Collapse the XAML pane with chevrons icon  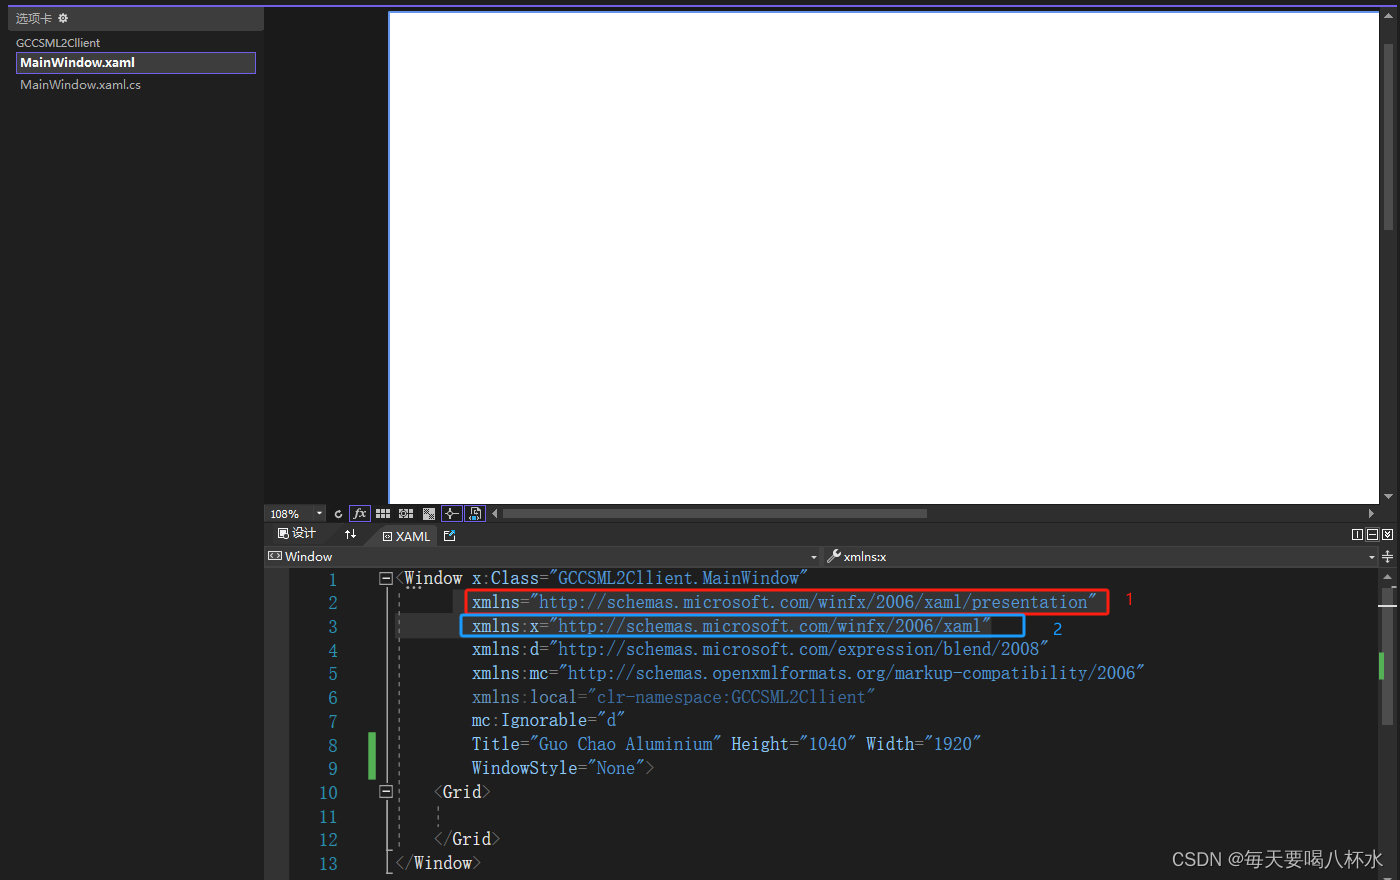(1387, 535)
